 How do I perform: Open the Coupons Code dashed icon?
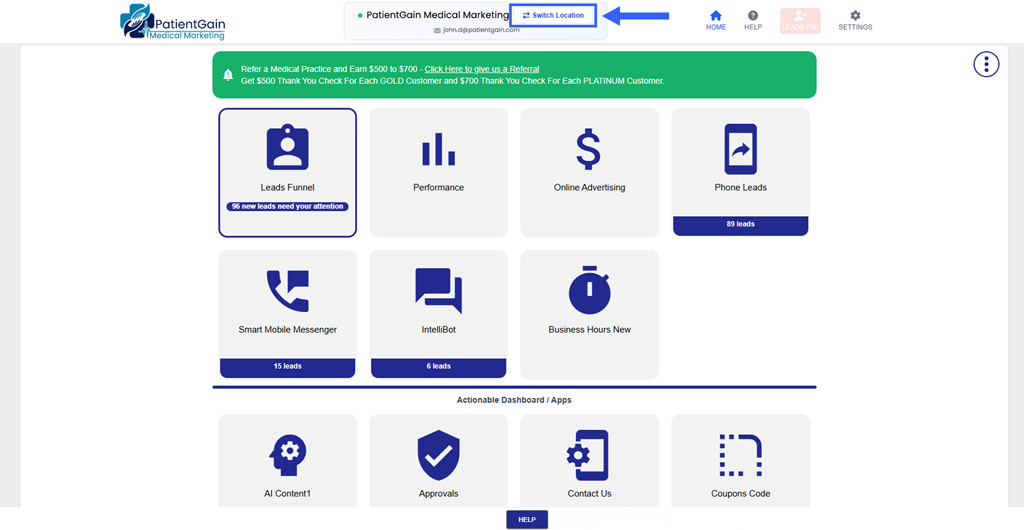pos(741,455)
